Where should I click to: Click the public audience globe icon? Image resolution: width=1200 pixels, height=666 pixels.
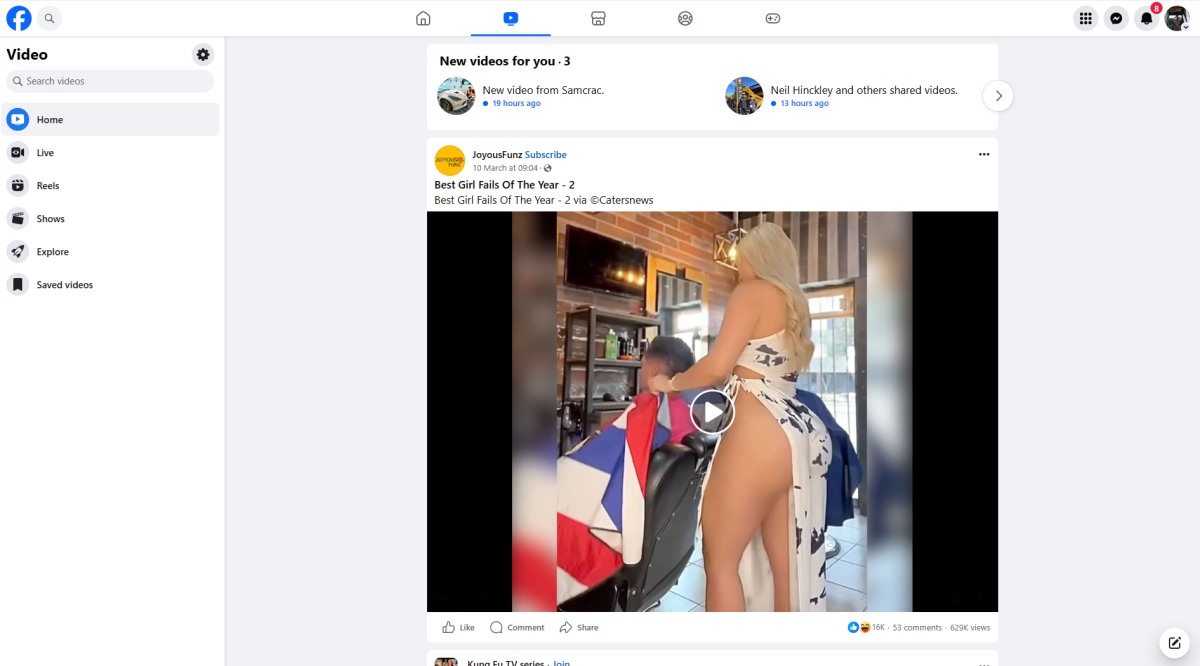(x=547, y=168)
